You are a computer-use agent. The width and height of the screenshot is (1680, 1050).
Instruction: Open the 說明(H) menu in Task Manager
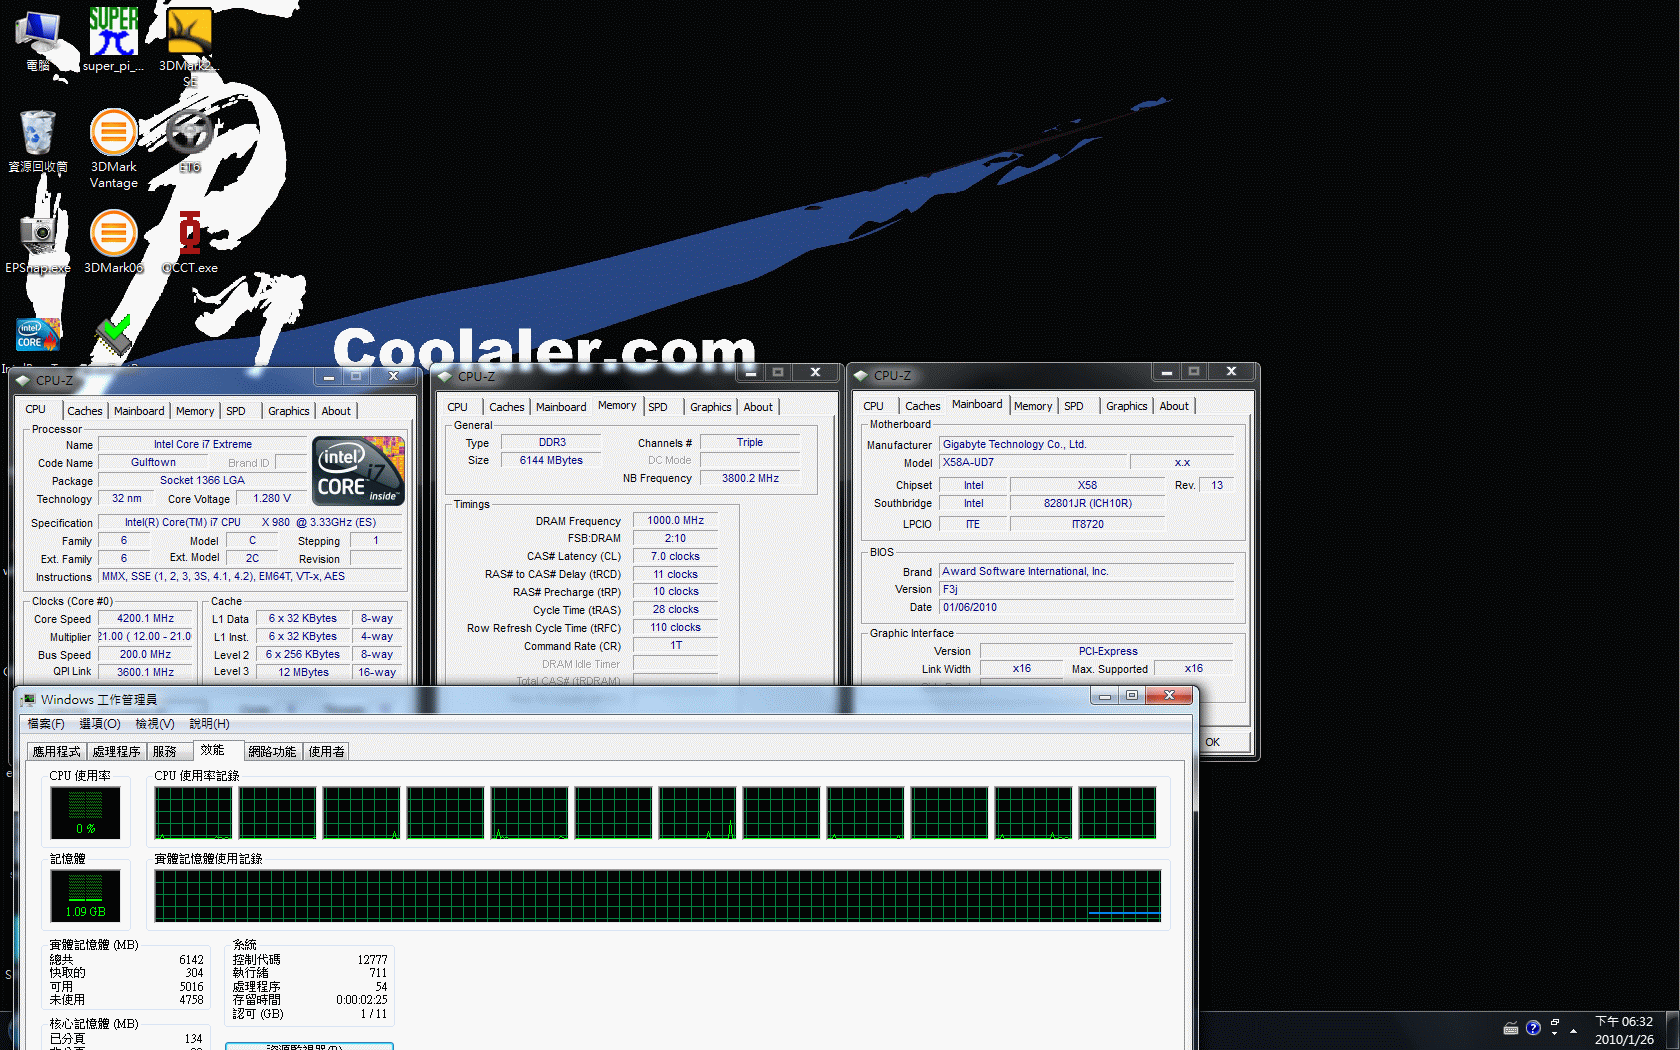pyautogui.click(x=210, y=724)
